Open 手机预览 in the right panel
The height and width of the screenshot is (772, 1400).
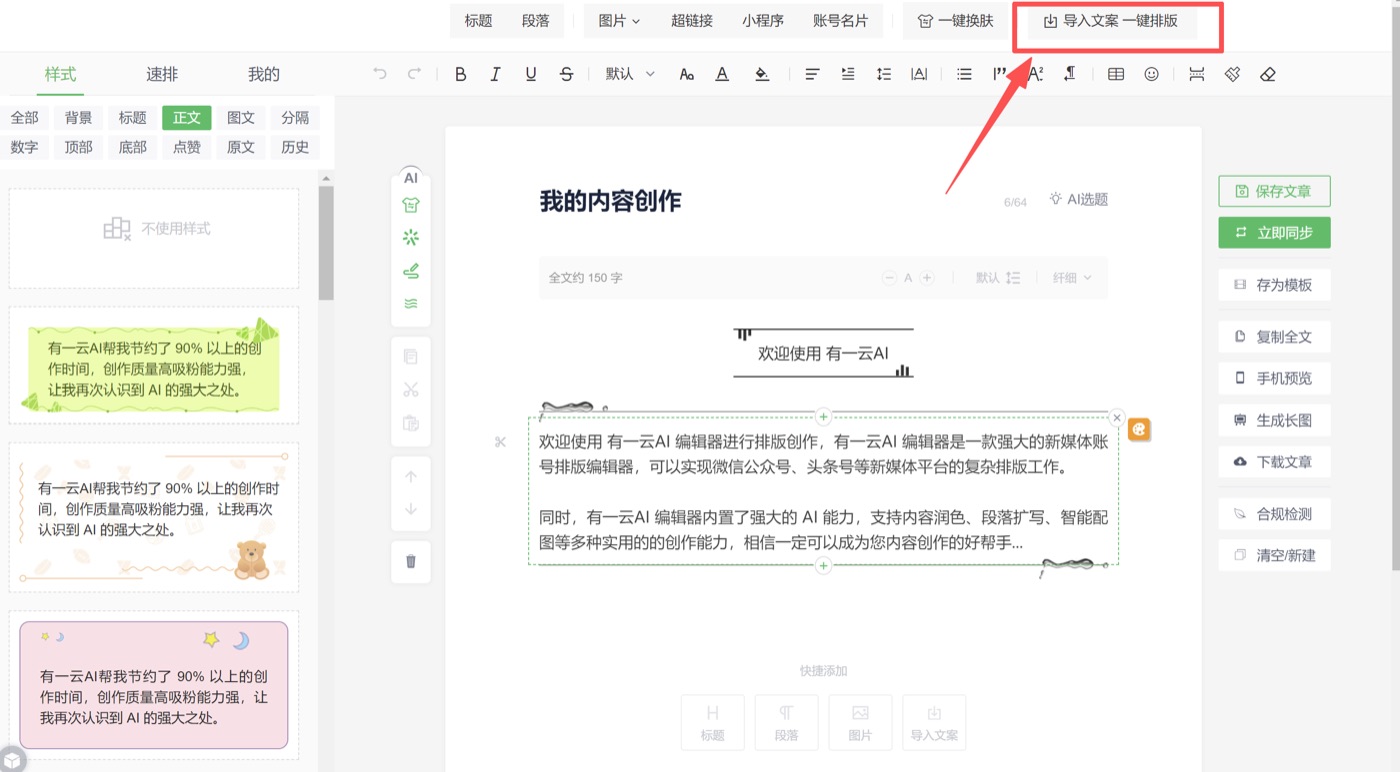coord(1274,378)
